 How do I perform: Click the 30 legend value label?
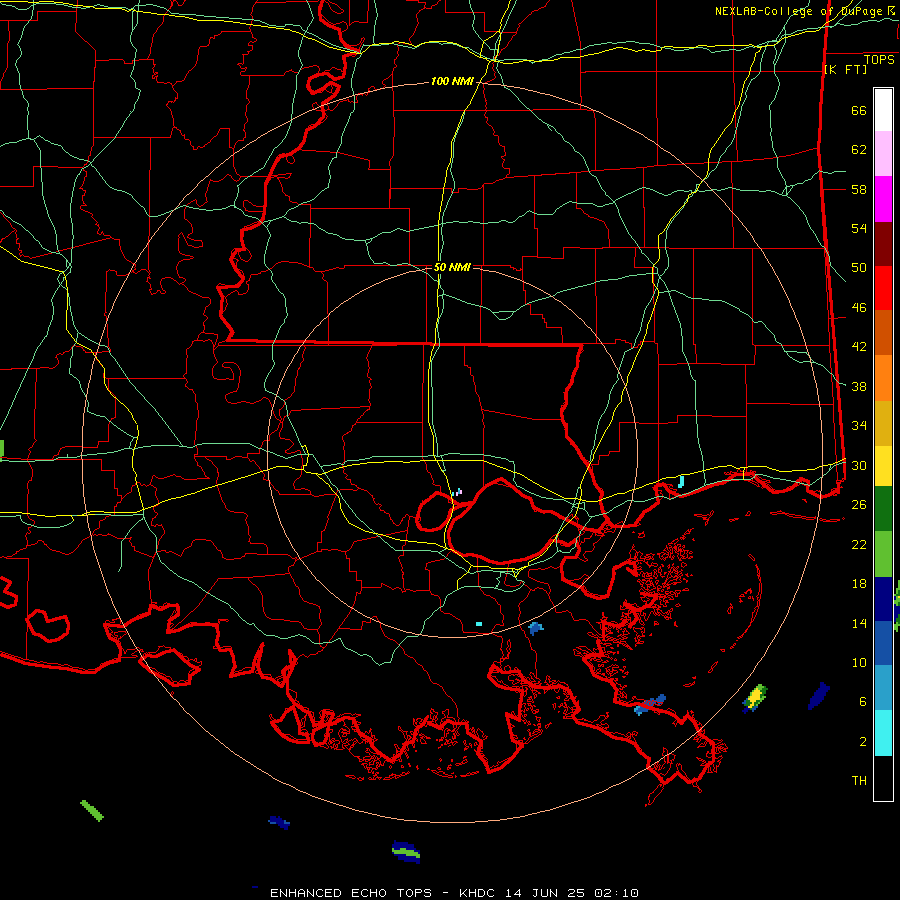coord(859,465)
